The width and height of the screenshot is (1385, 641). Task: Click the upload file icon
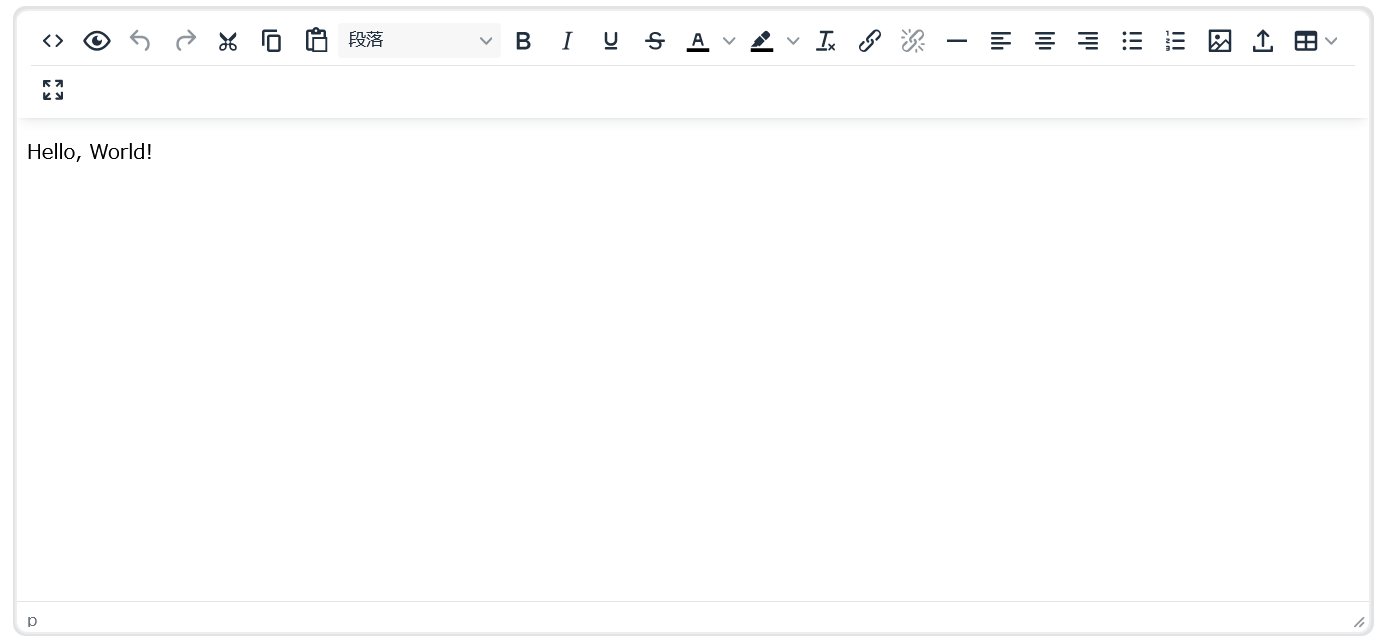point(1263,41)
